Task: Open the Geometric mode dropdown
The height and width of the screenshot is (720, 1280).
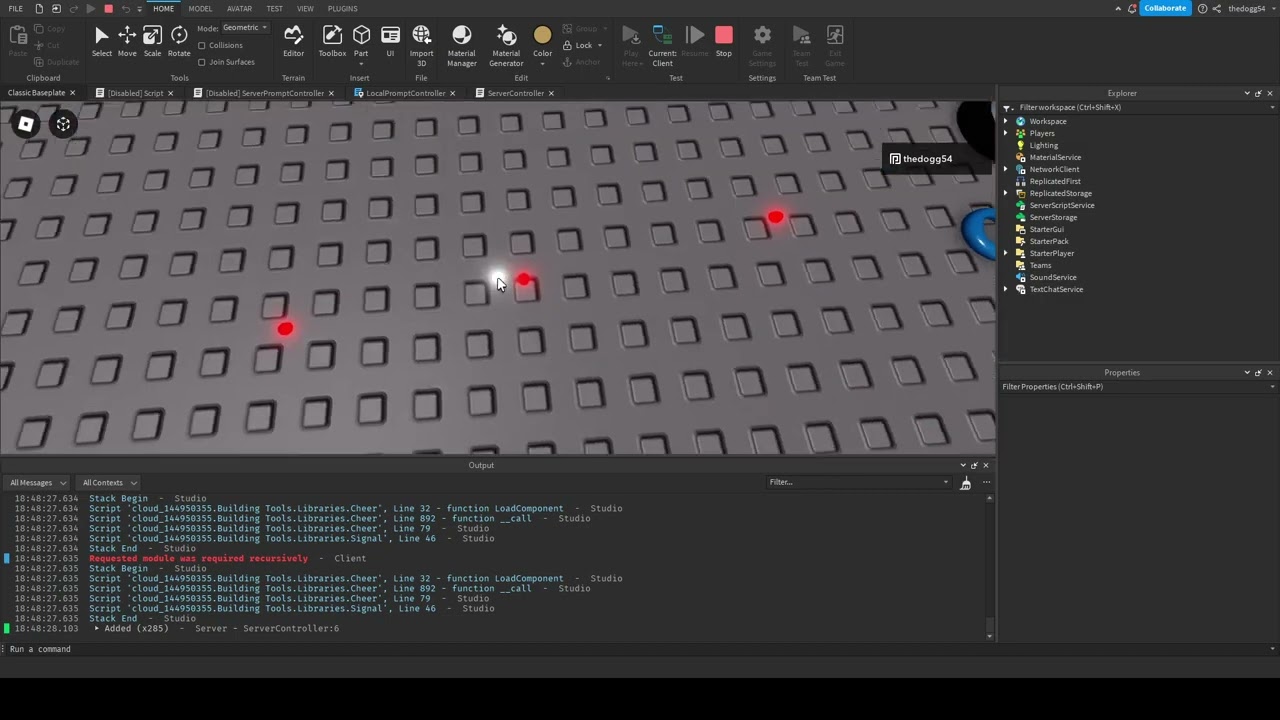Action: tap(245, 28)
